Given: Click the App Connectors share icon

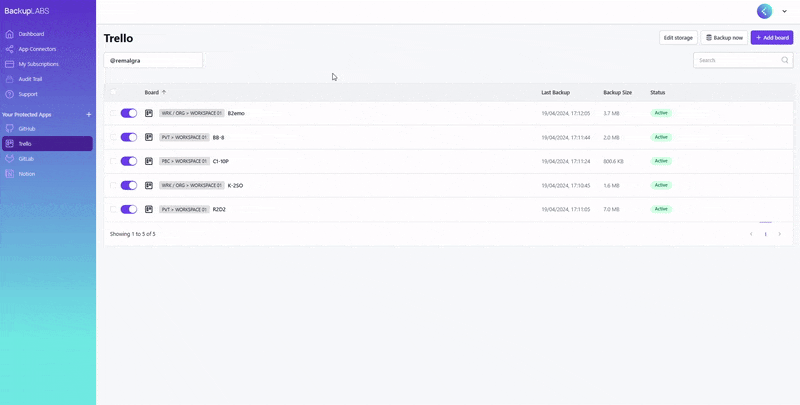Looking at the screenshot, I should (x=9, y=49).
